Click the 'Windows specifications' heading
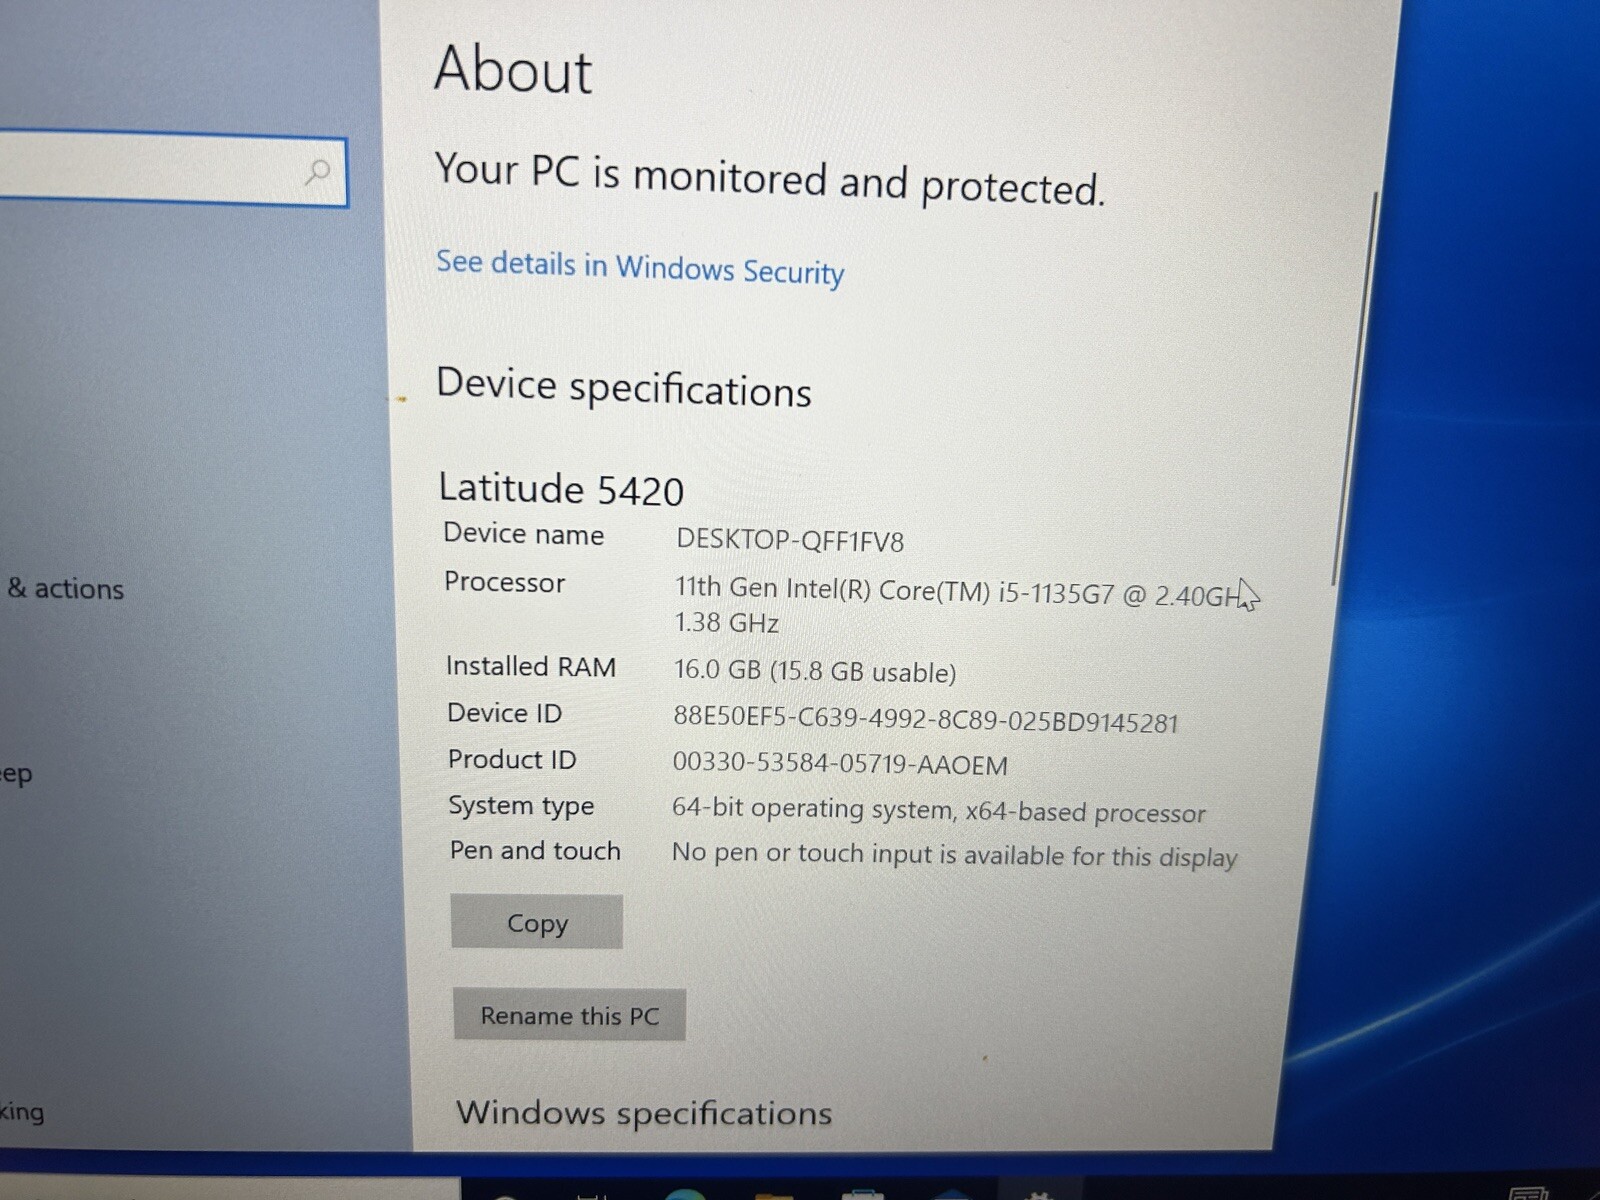 [x=644, y=1113]
